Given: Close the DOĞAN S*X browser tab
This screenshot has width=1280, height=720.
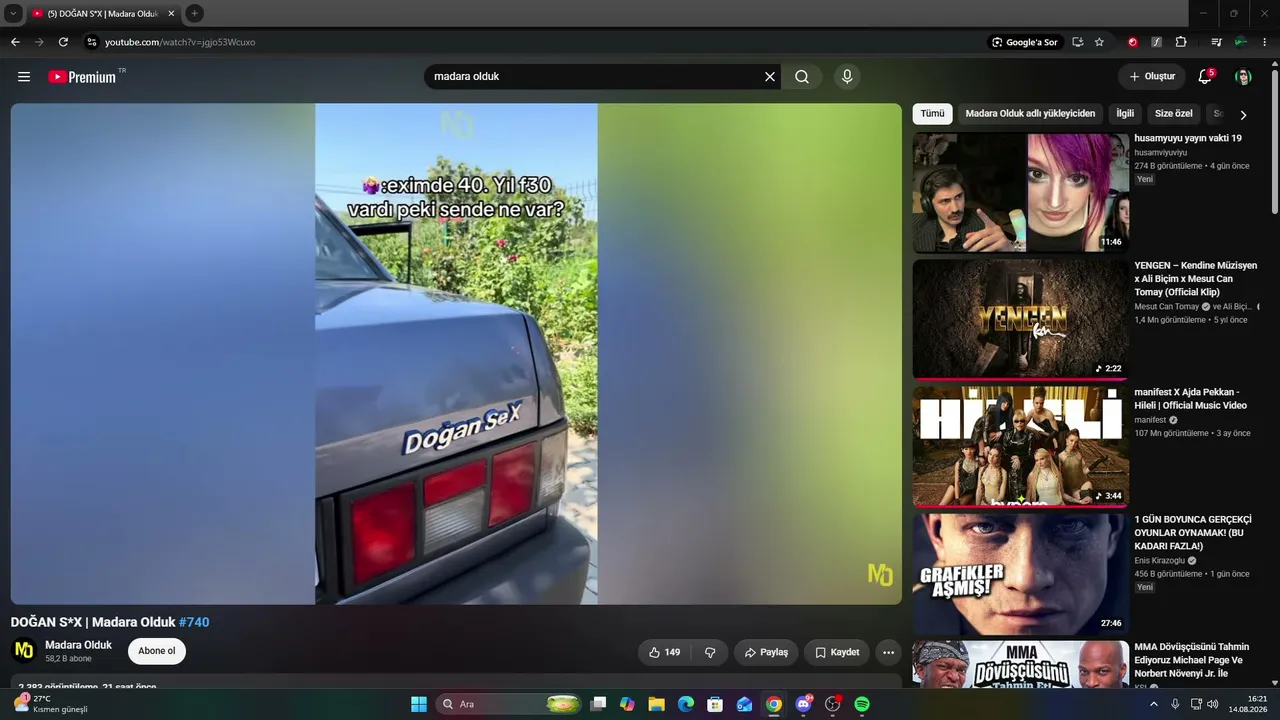Looking at the screenshot, I should pyautogui.click(x=171, y=13).
